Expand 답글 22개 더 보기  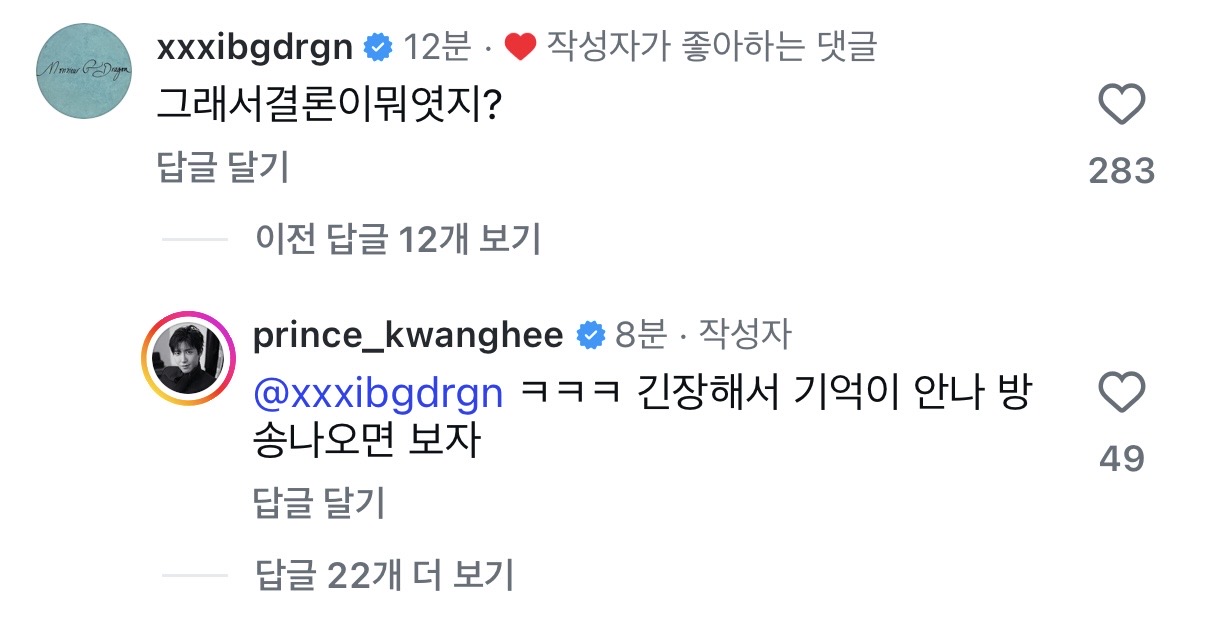(x=384, y=574)
